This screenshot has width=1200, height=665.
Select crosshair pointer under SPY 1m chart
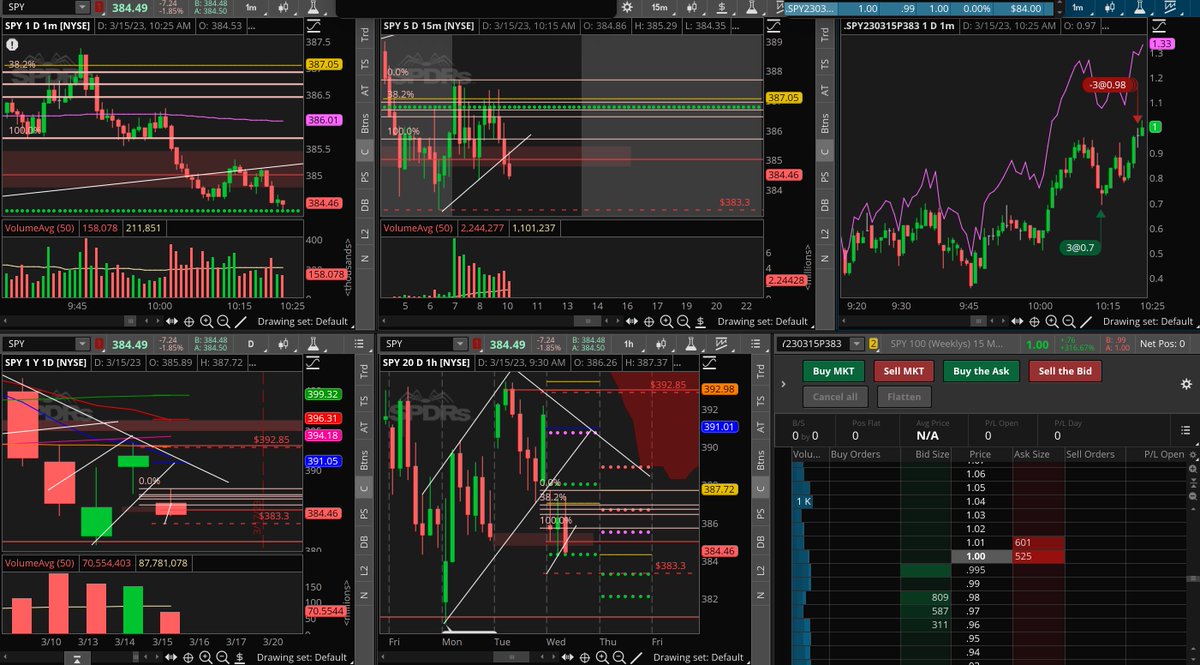coord(189,322)
